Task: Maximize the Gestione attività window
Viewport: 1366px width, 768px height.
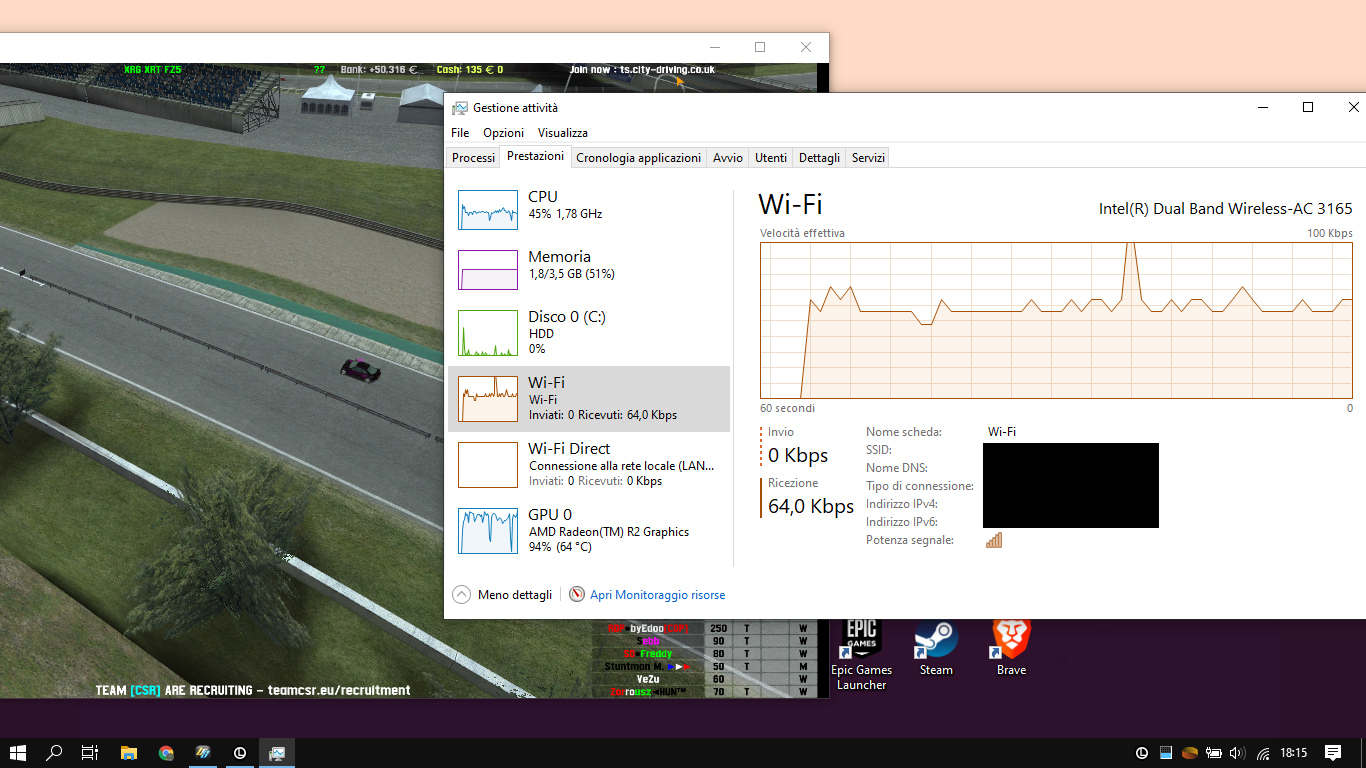Action: coord(1307,107)
